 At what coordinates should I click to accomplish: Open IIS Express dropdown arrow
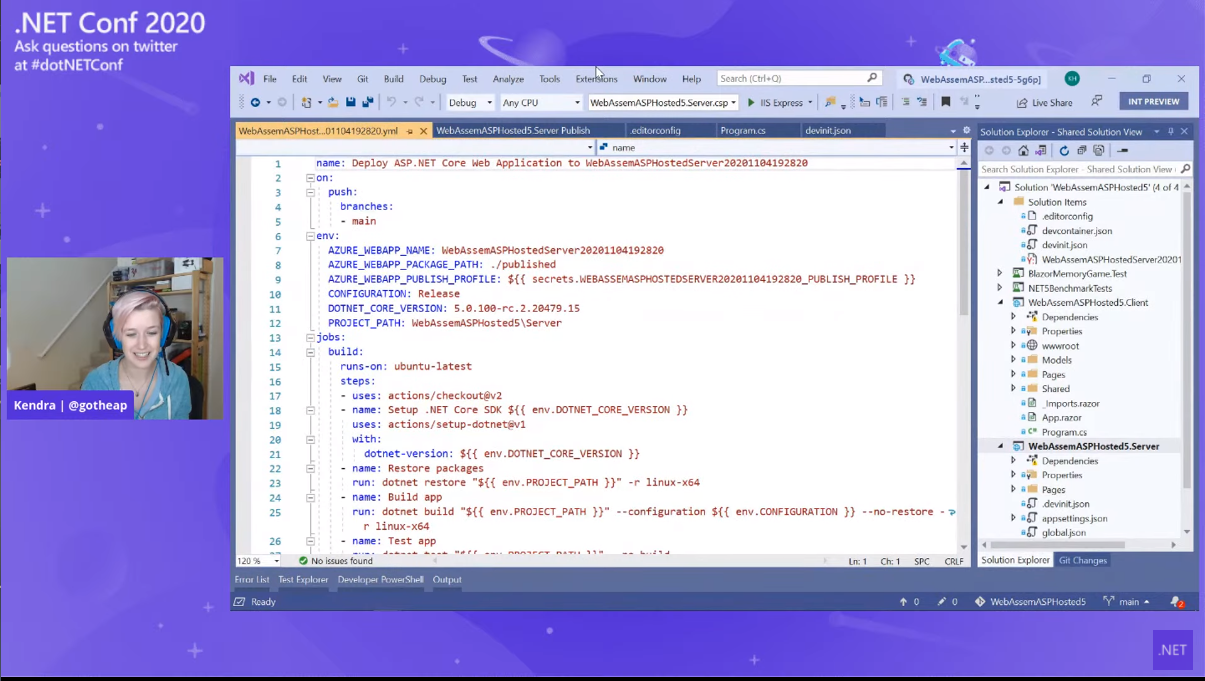(810, 103)
